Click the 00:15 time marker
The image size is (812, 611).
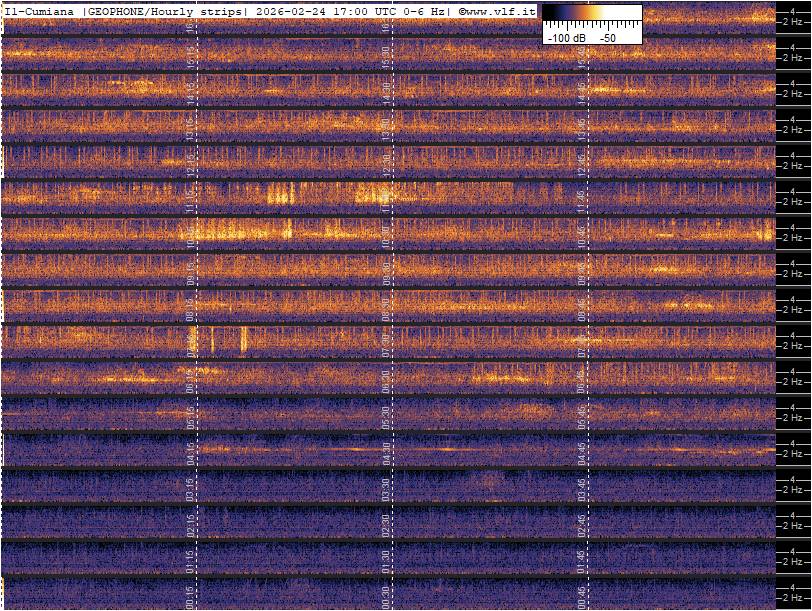[190, 593]
